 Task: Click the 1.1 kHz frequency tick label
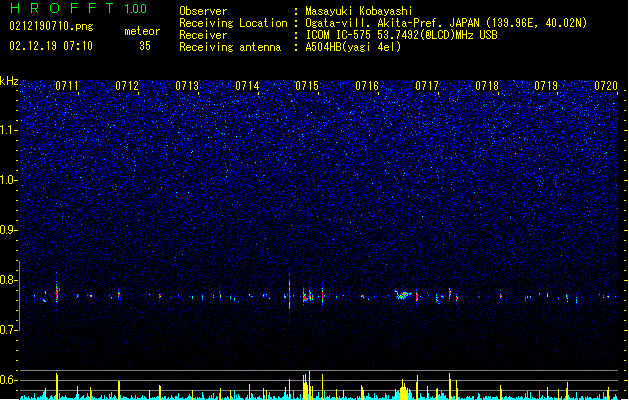coord(8,130)
